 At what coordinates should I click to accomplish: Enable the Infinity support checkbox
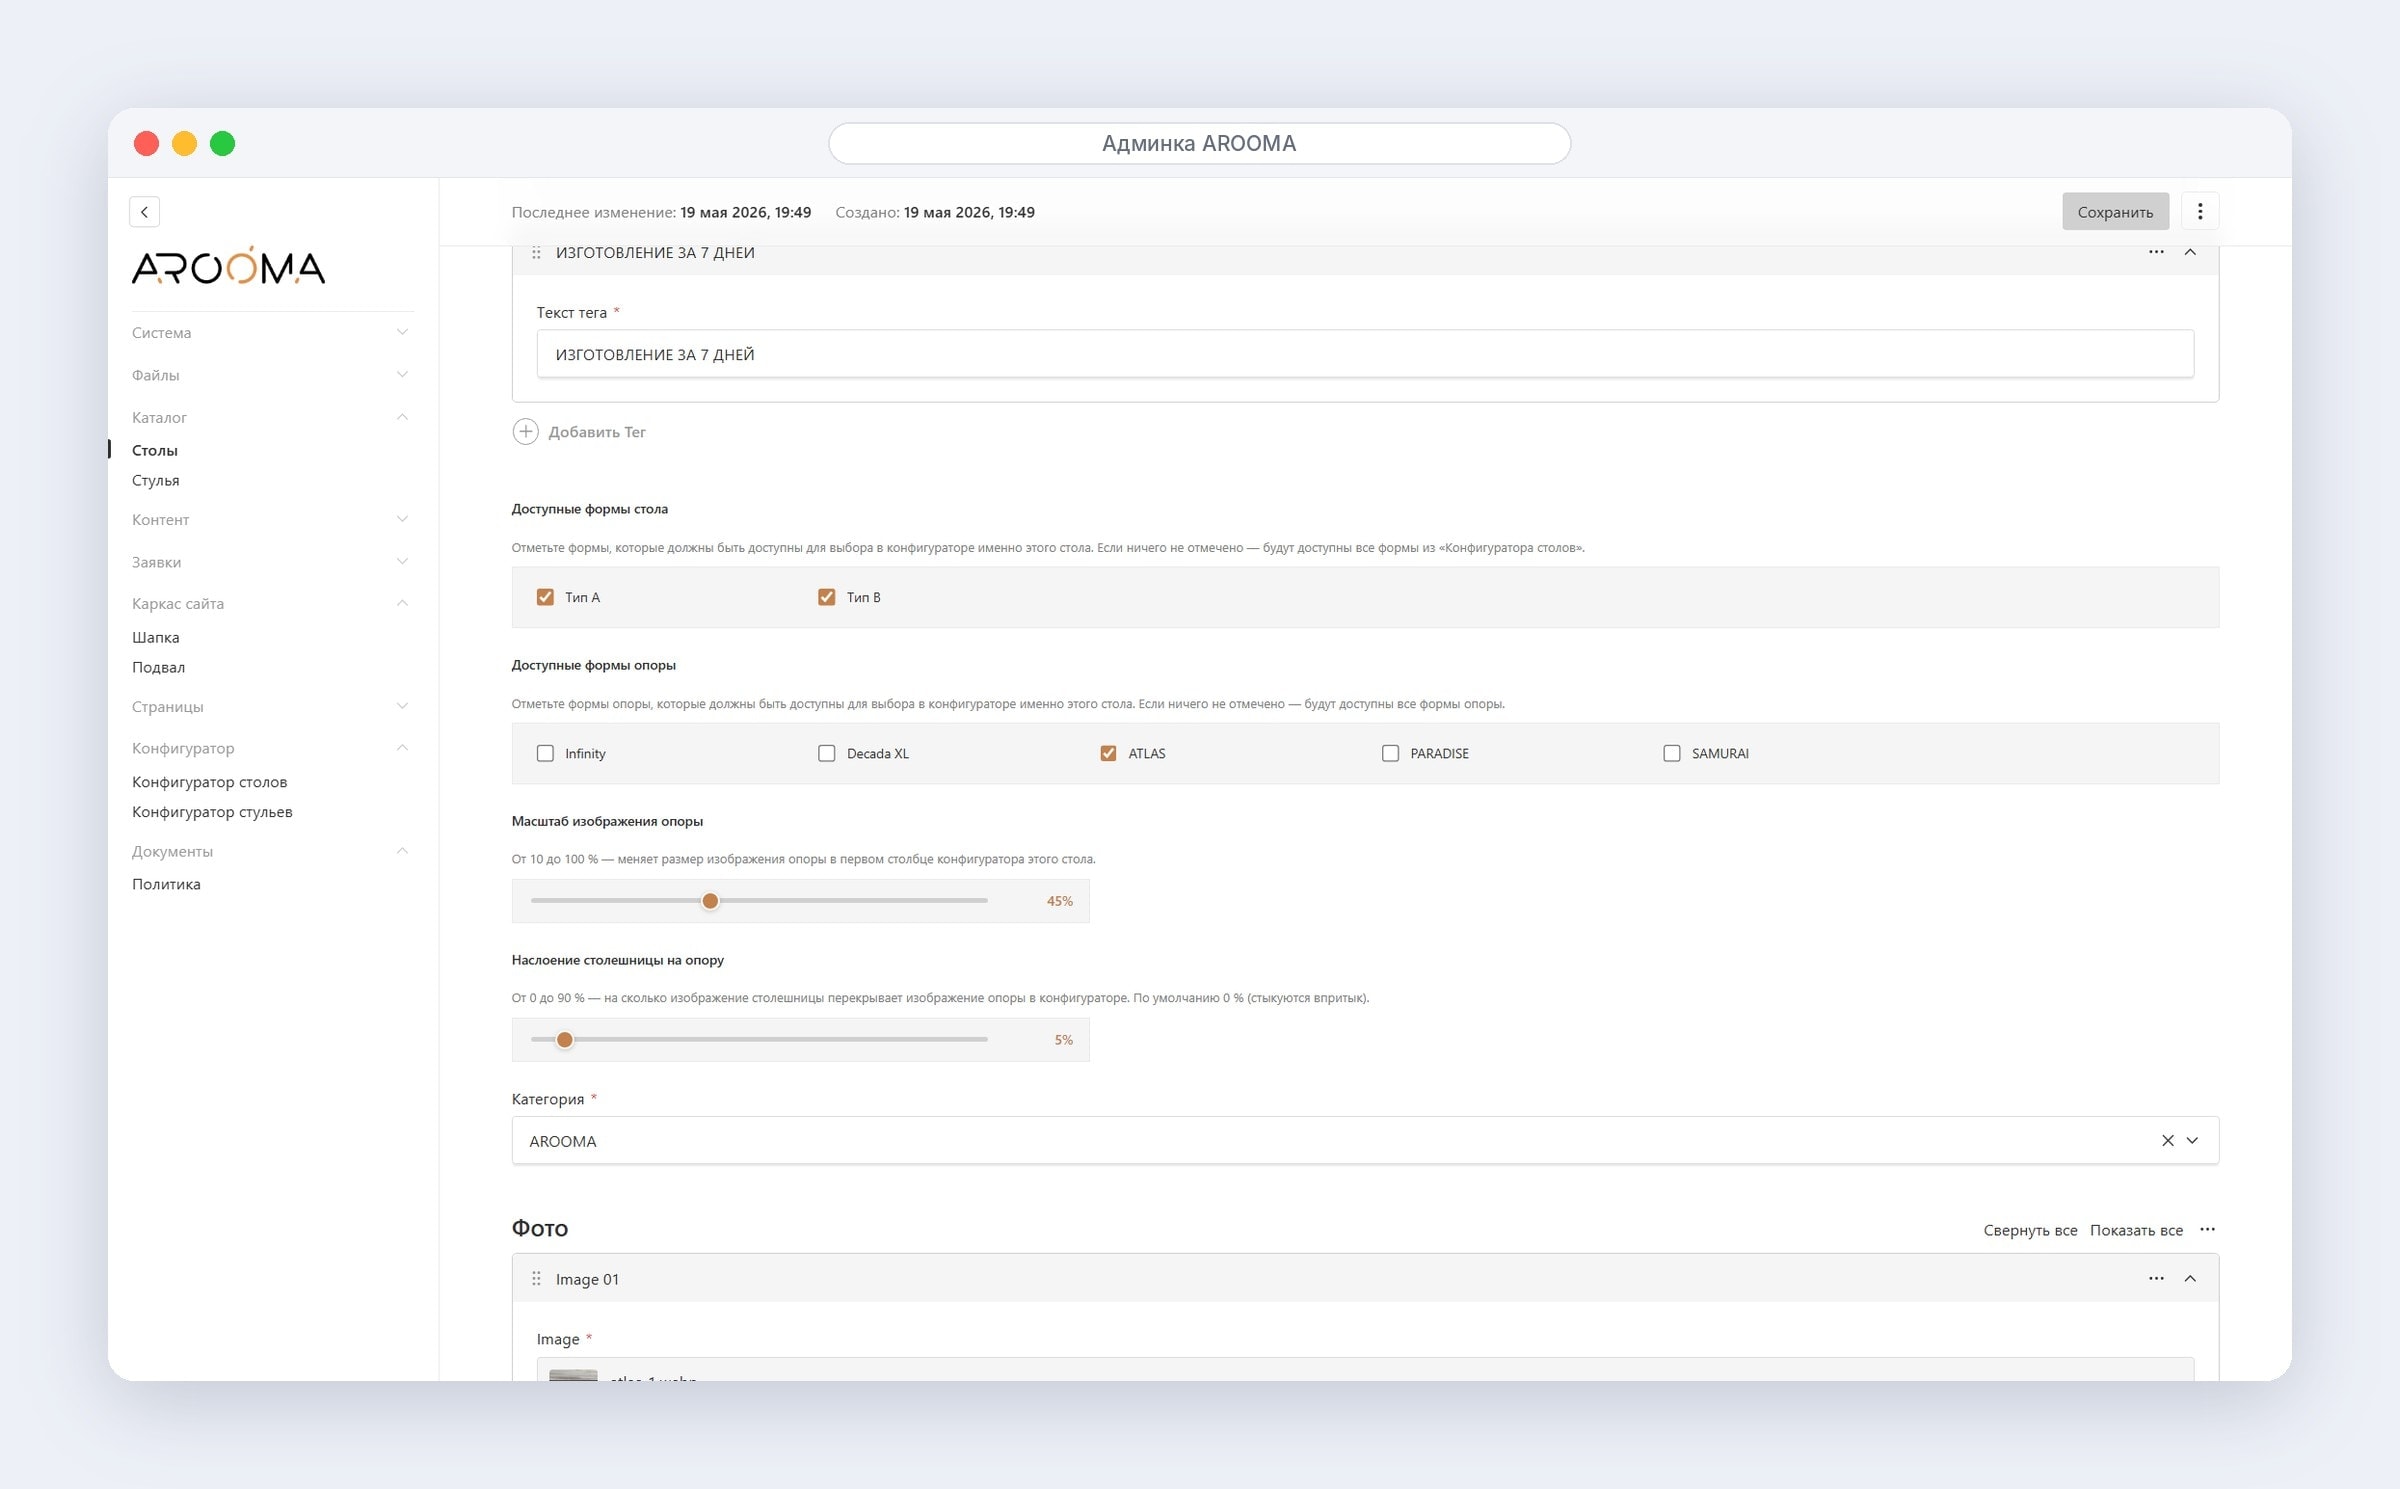(545, 753)
